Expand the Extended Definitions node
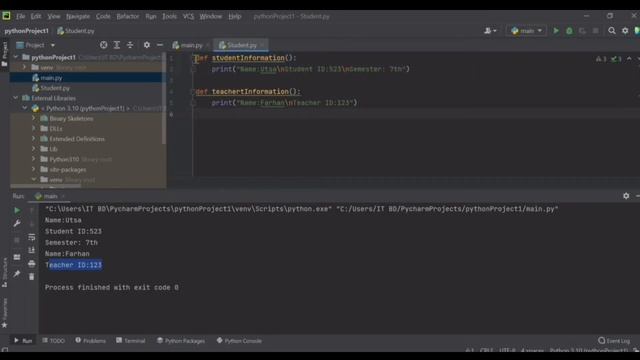The image size is (640, 360). click(x=34, y=139)
